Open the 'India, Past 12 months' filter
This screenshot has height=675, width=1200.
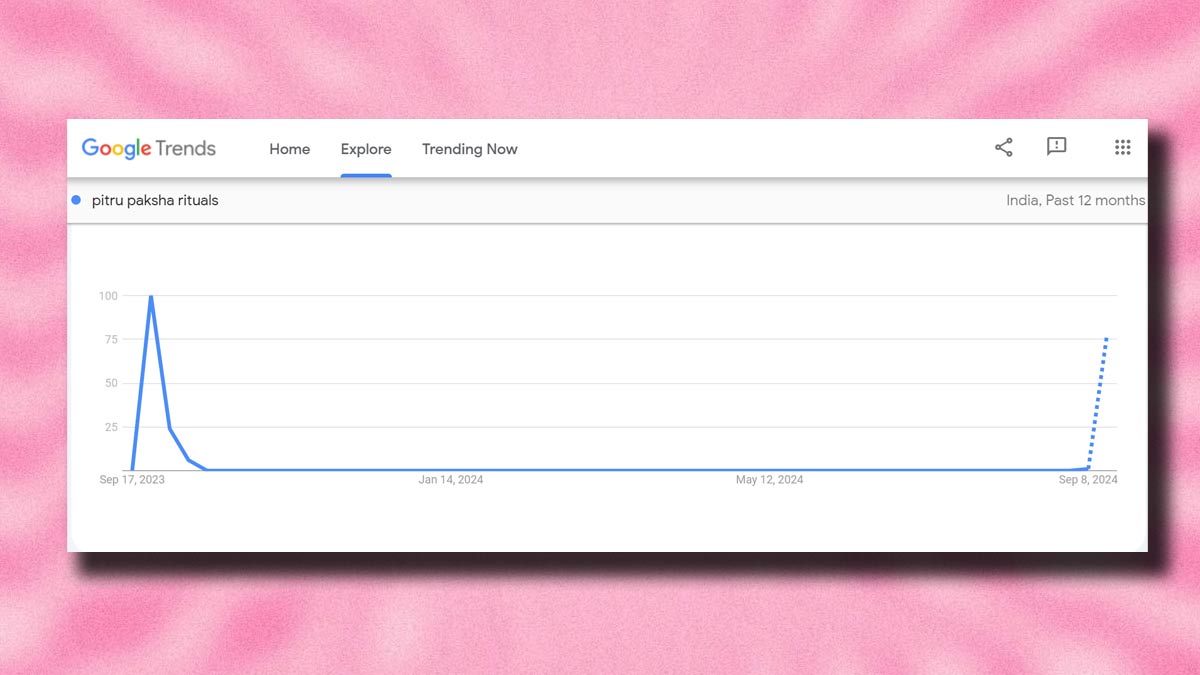(1075, 200)
